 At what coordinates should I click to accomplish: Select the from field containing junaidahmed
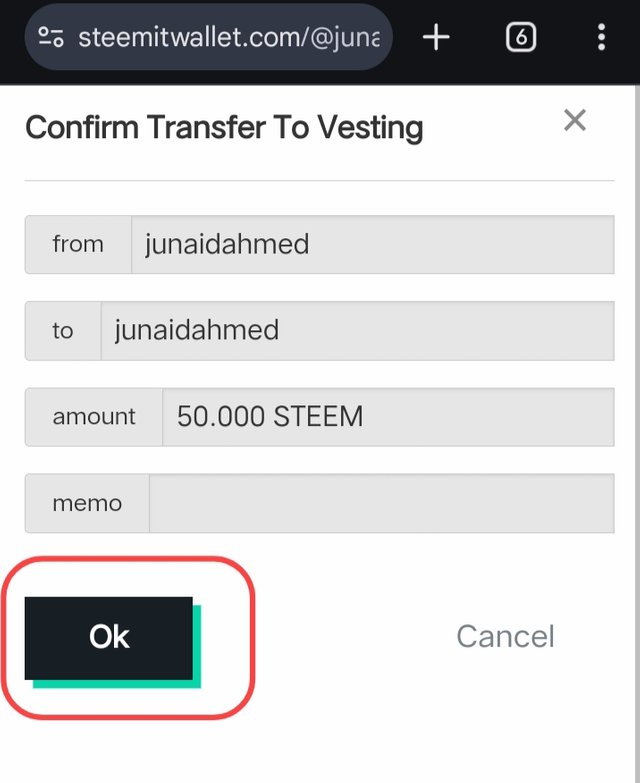click(372, 245)
